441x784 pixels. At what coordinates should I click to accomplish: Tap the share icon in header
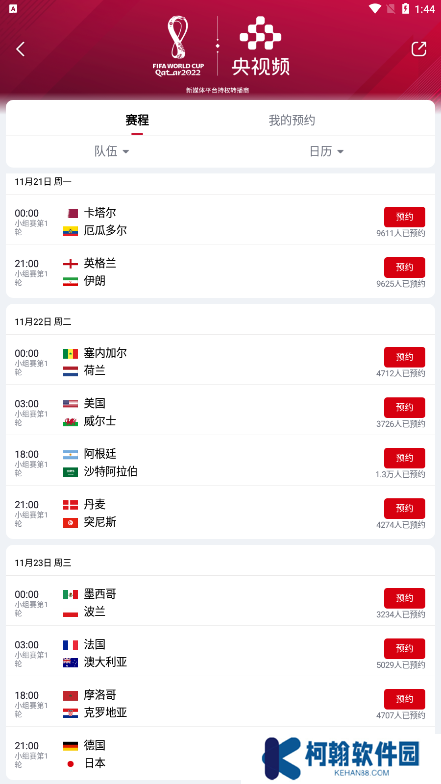coord(418,49)
